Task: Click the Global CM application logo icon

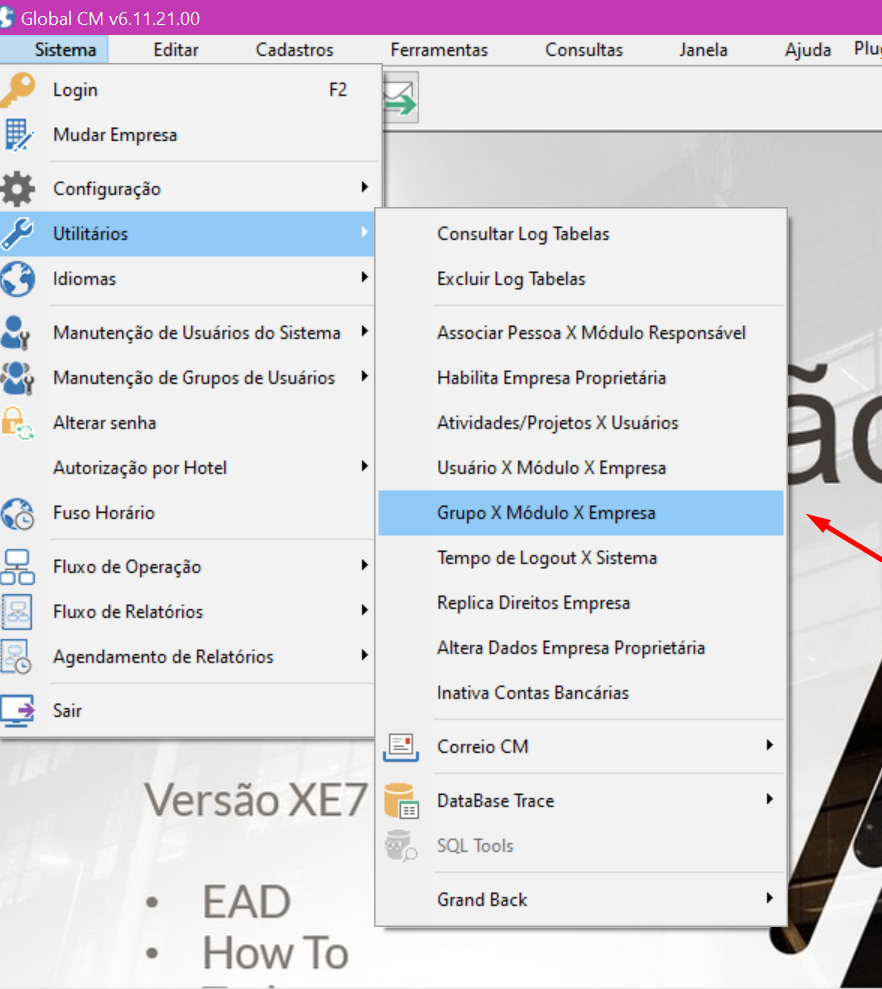Action: point(6,18)
